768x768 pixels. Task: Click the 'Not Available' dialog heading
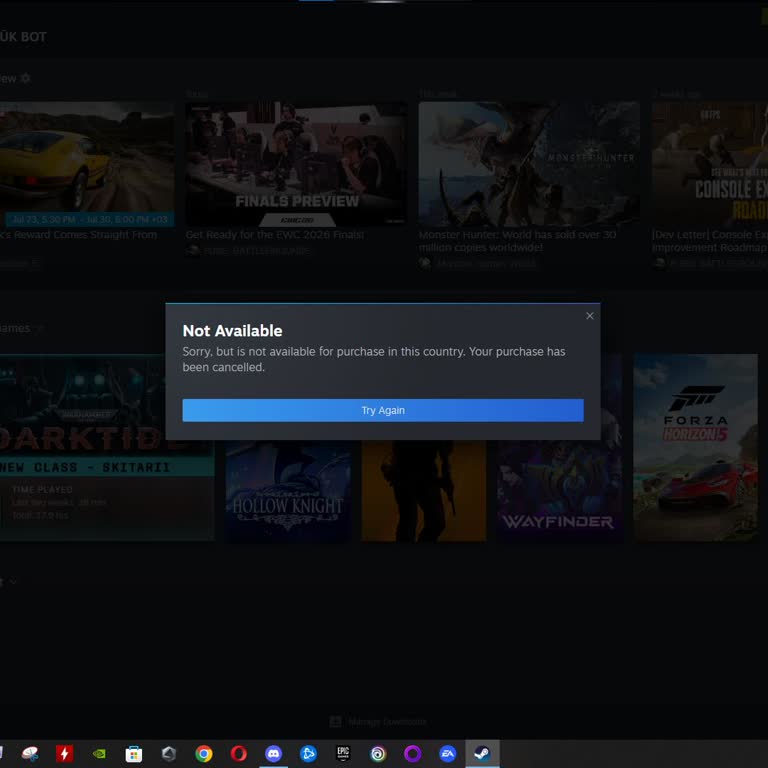(x=232, y=331)
